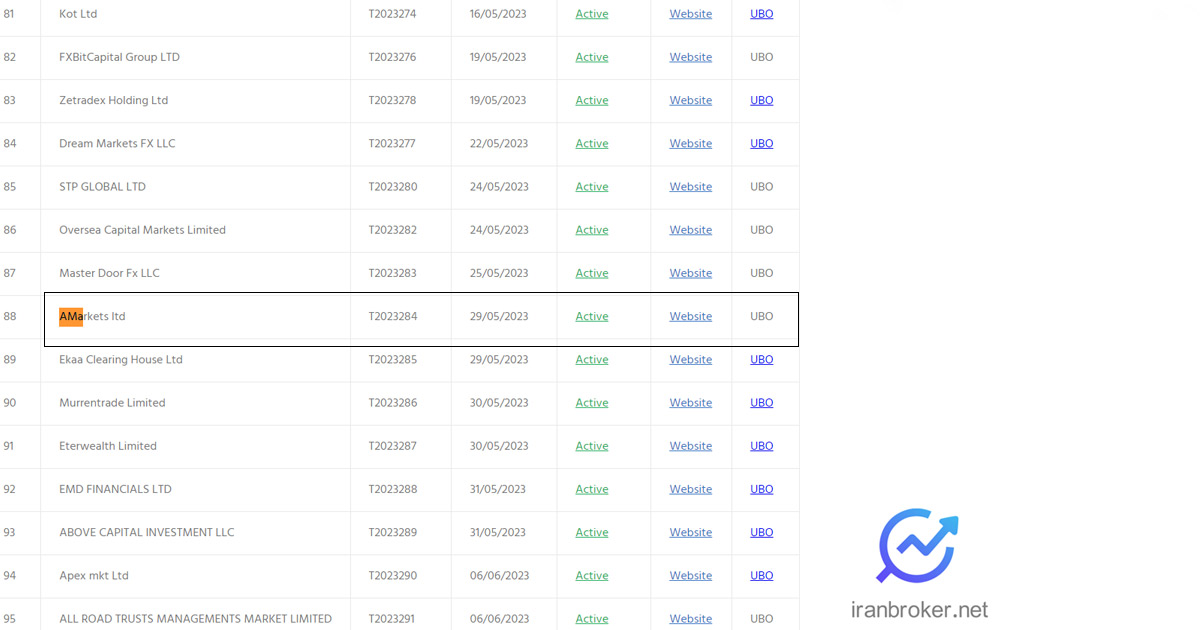Select company name Dream Markets FX LLC

coord(117,143)
